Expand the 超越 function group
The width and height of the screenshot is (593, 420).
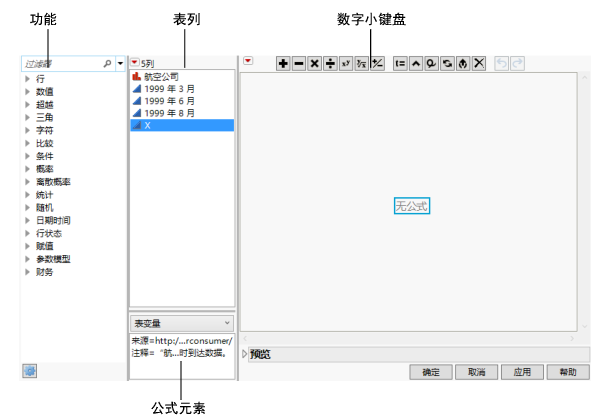pos(27,104)
